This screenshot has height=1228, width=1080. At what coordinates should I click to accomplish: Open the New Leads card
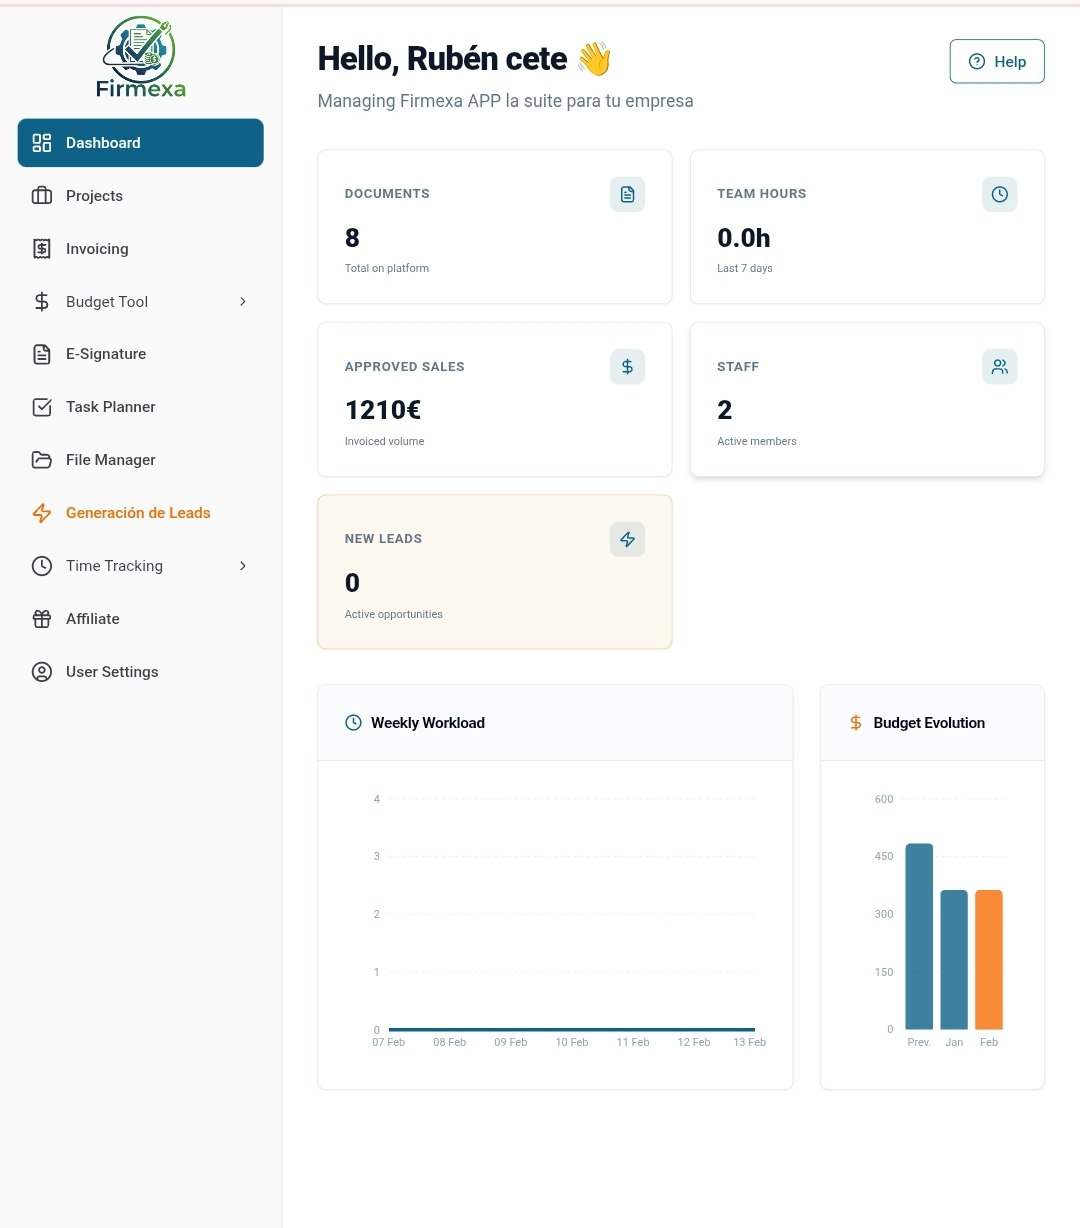pos(494,571)
